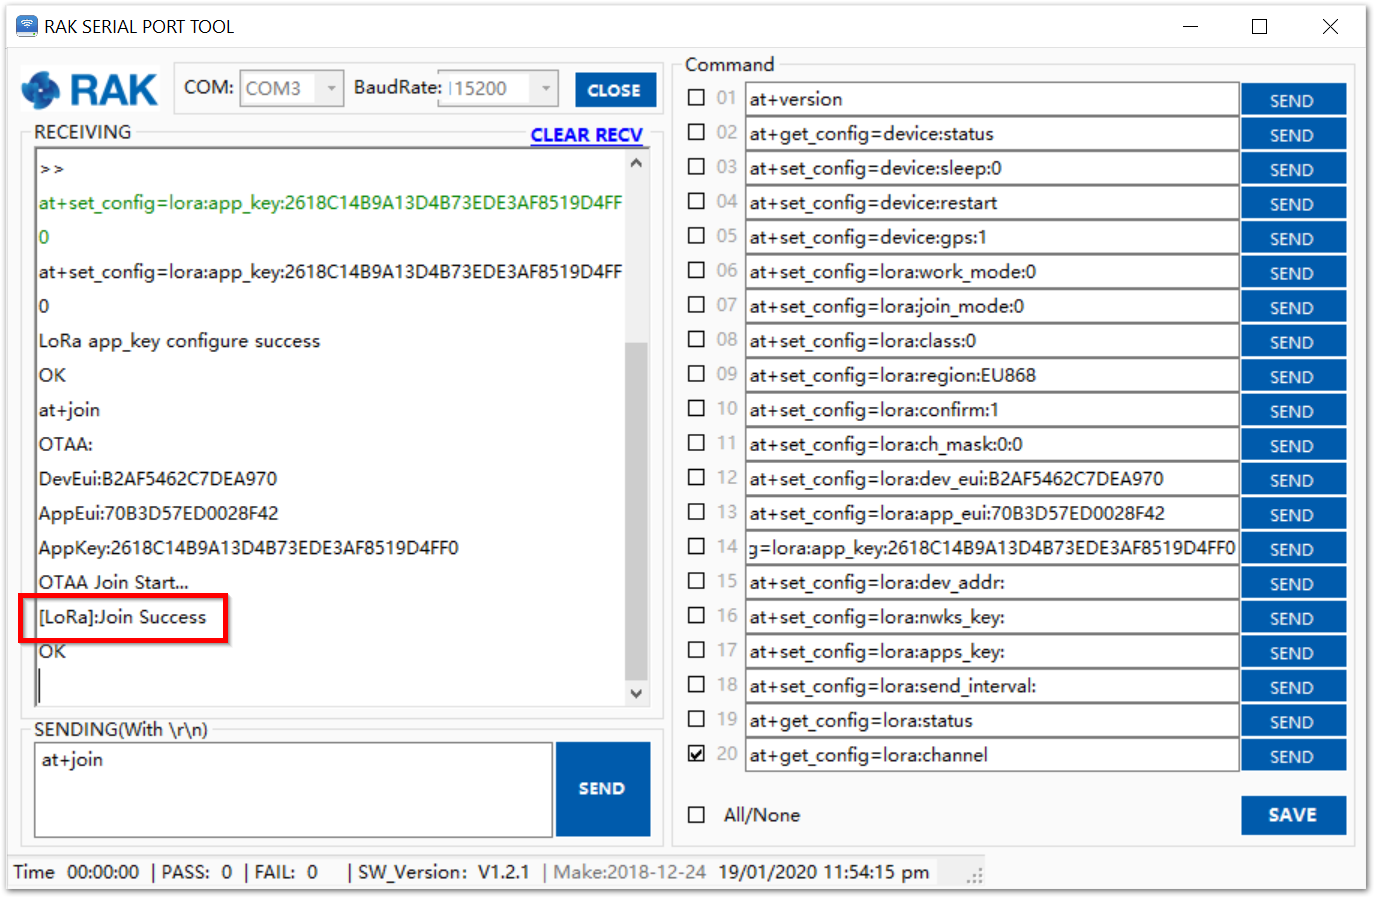Send the at+get_config=device:status command
The image size is (1375, 898).
(x=1293, y=134)
